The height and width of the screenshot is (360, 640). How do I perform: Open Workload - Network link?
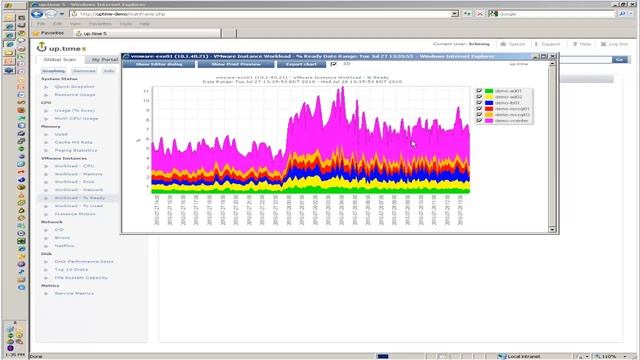(79, 190)
